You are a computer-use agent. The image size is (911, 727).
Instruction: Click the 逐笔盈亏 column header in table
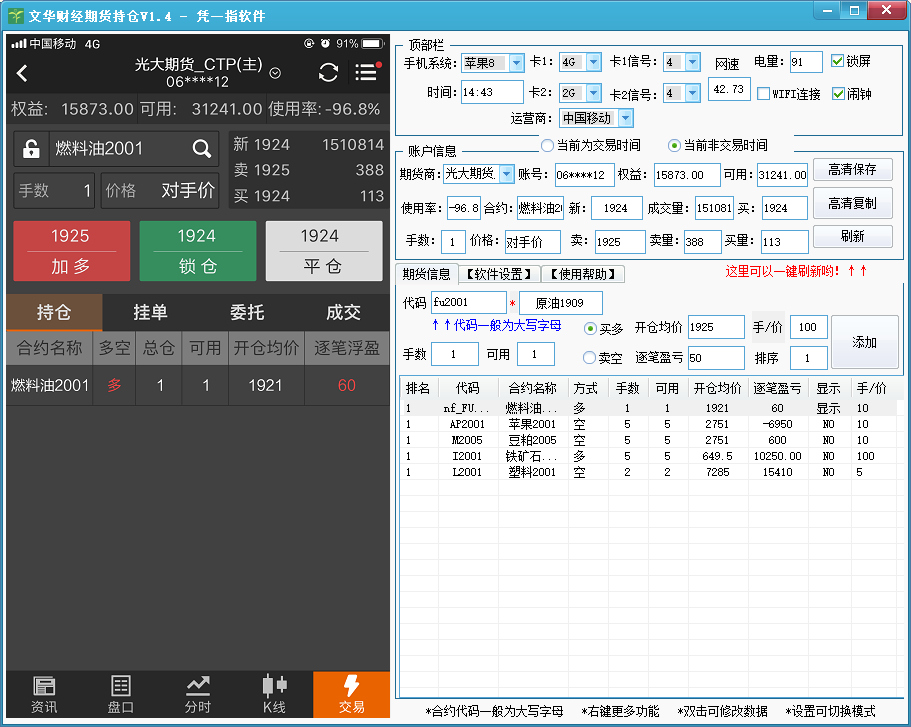coord(777,388)
